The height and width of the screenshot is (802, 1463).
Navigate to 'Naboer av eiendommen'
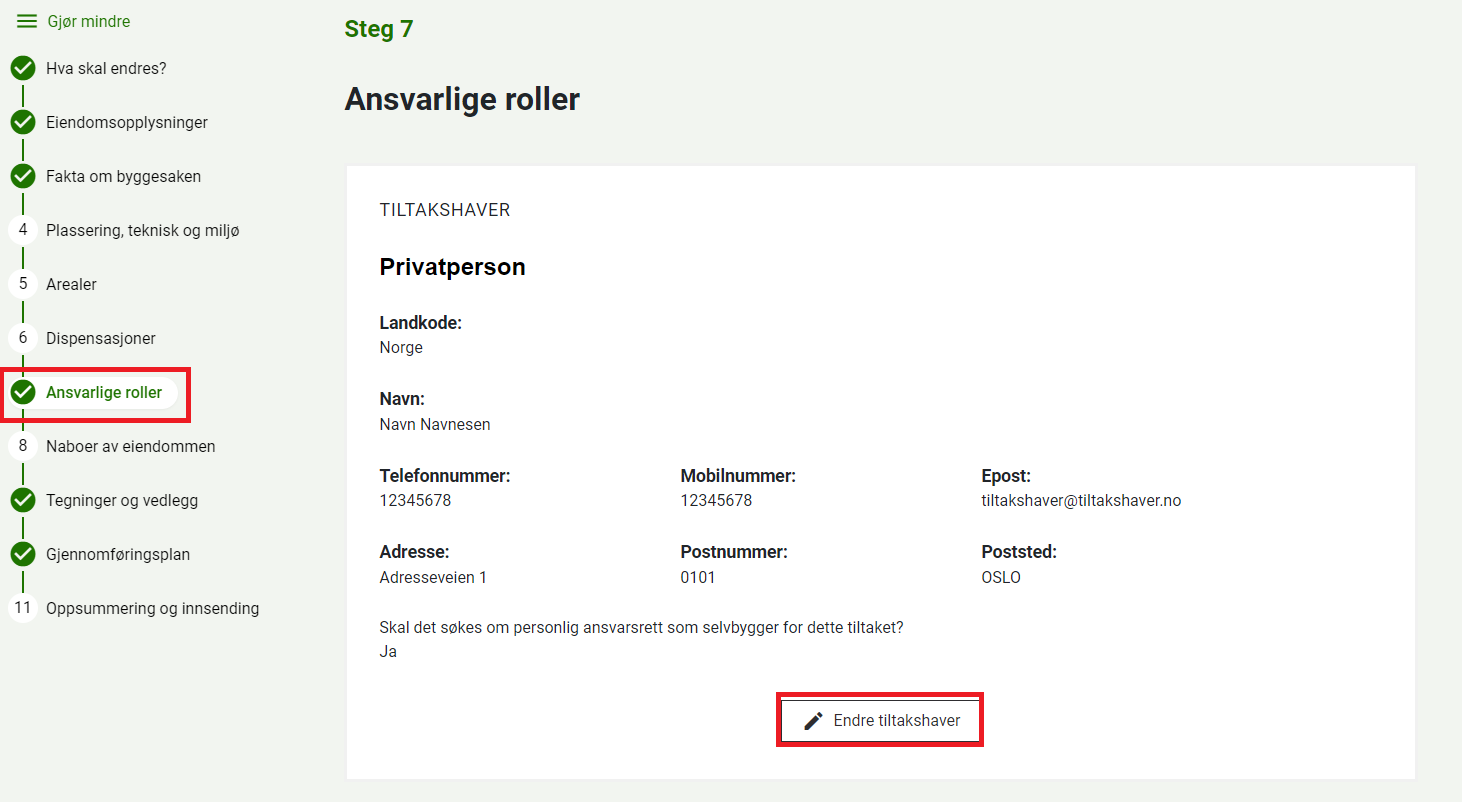[130, 447]
